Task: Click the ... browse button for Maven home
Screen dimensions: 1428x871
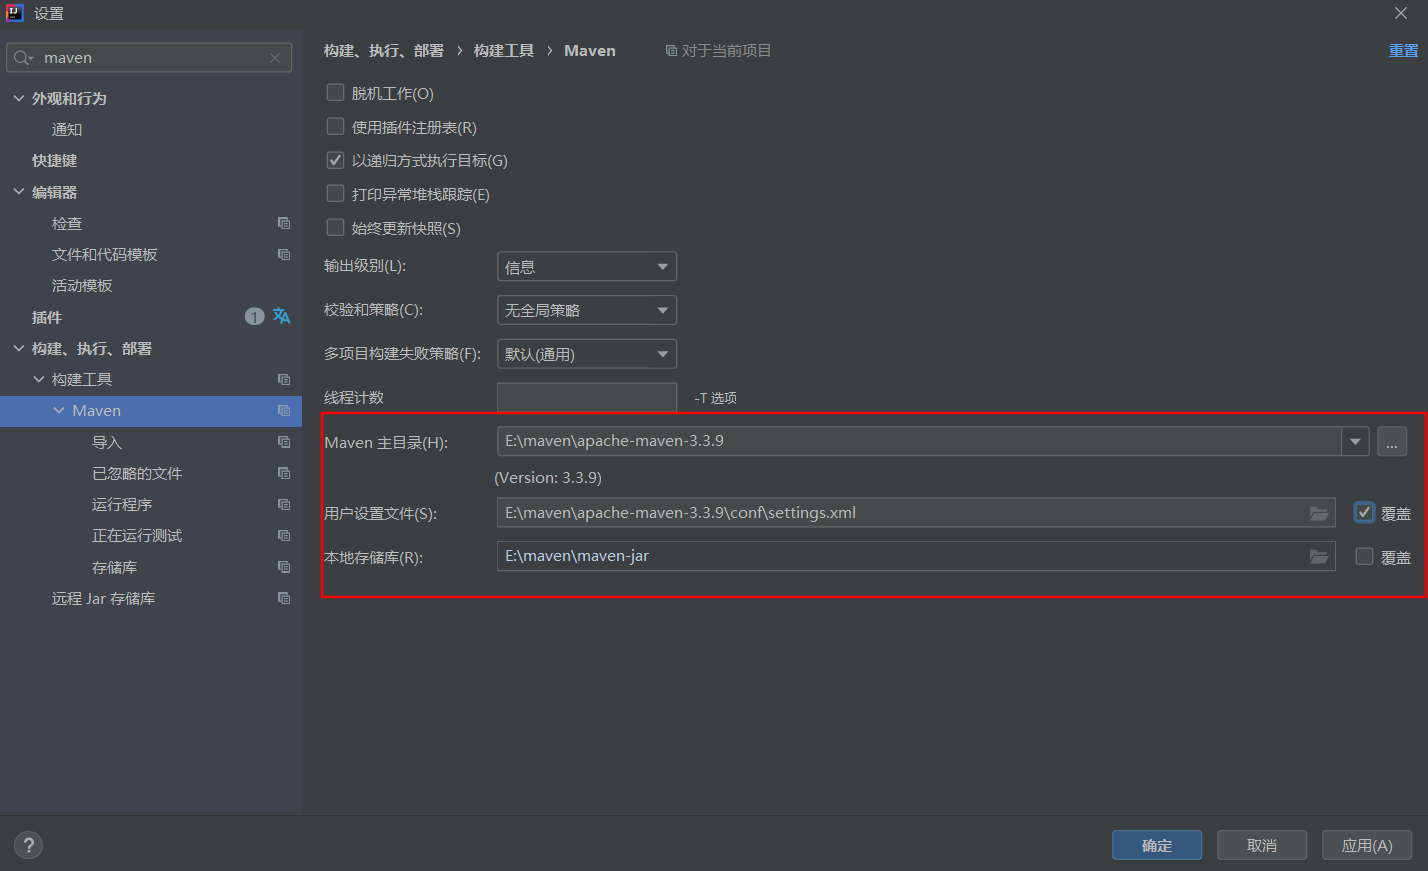Action: click(x=1392, y=441)
